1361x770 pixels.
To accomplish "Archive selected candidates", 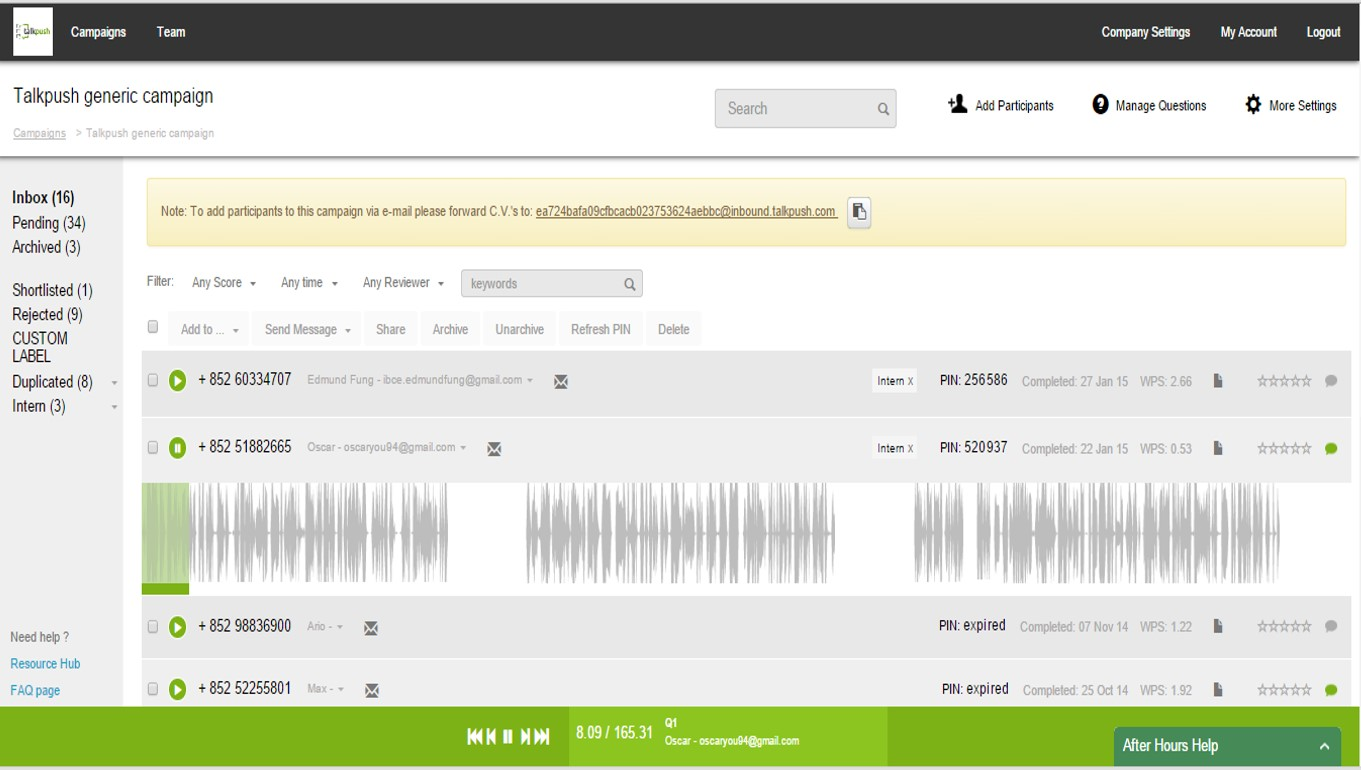I will [x=450, y=328].
